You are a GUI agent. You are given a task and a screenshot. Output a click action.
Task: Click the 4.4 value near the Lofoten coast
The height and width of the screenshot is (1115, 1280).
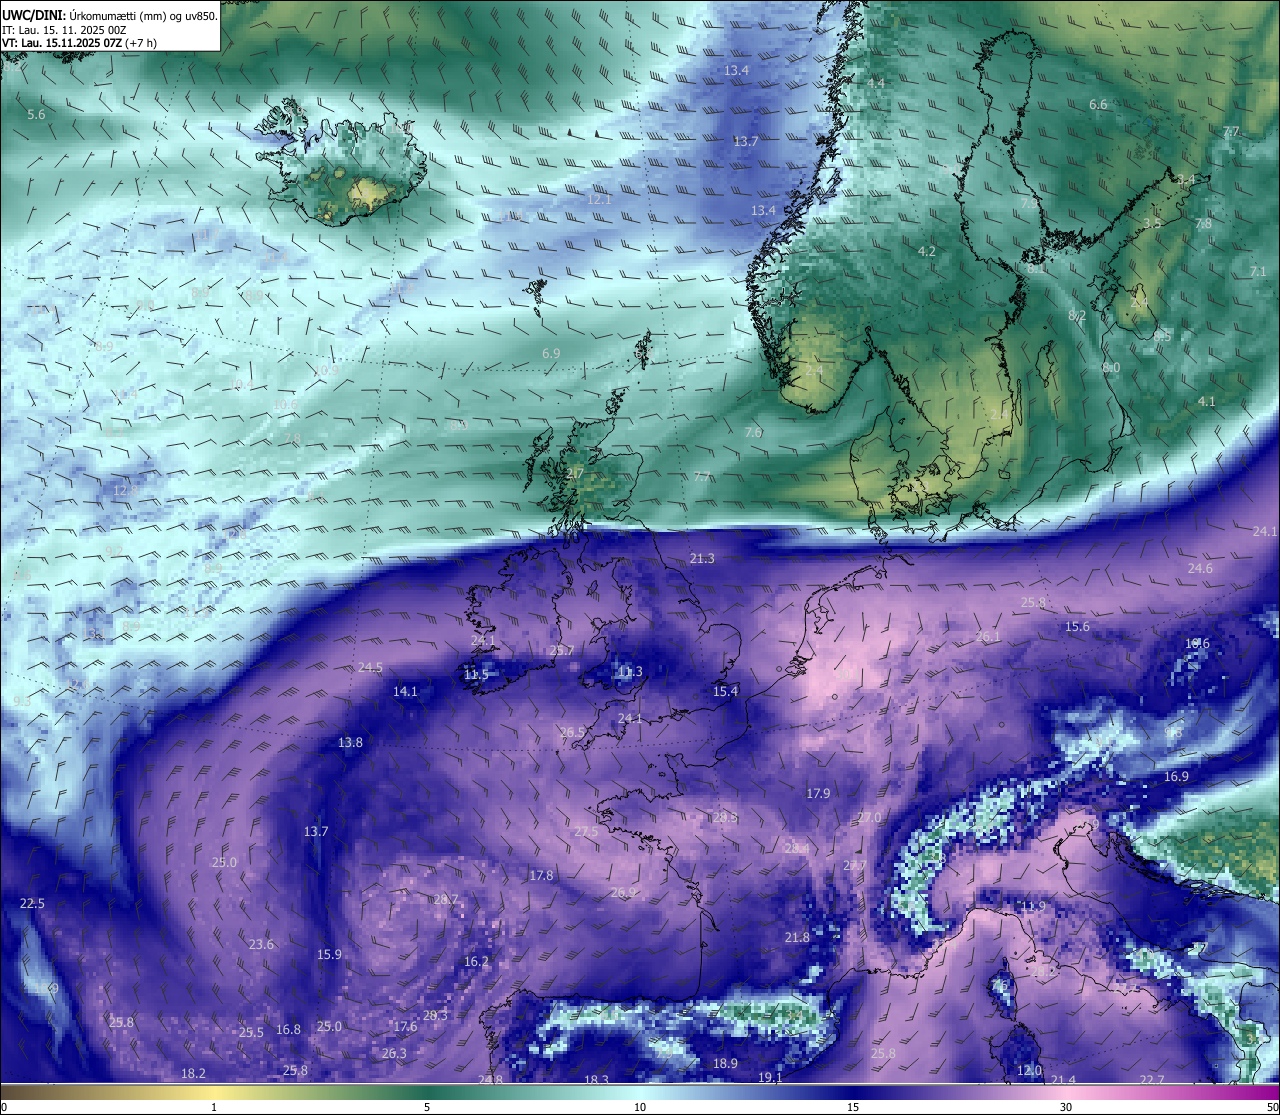click(x=876, y=83)
